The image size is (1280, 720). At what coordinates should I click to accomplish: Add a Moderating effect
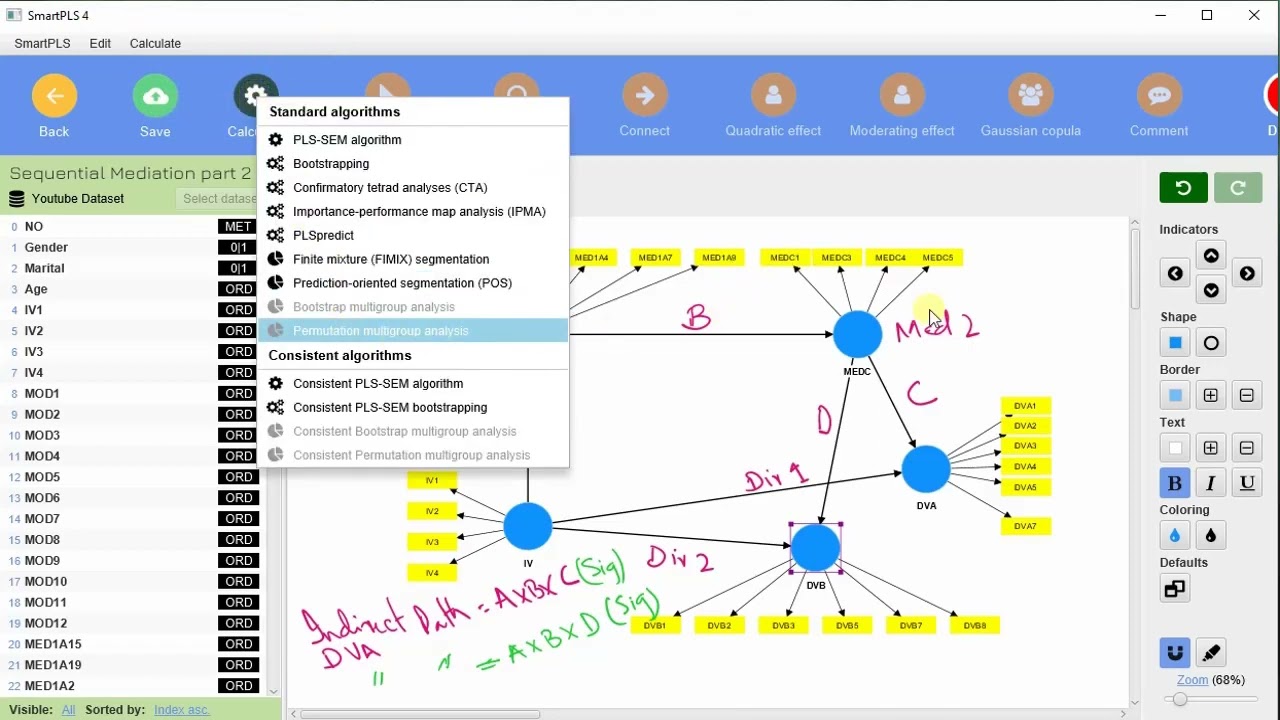902,97
